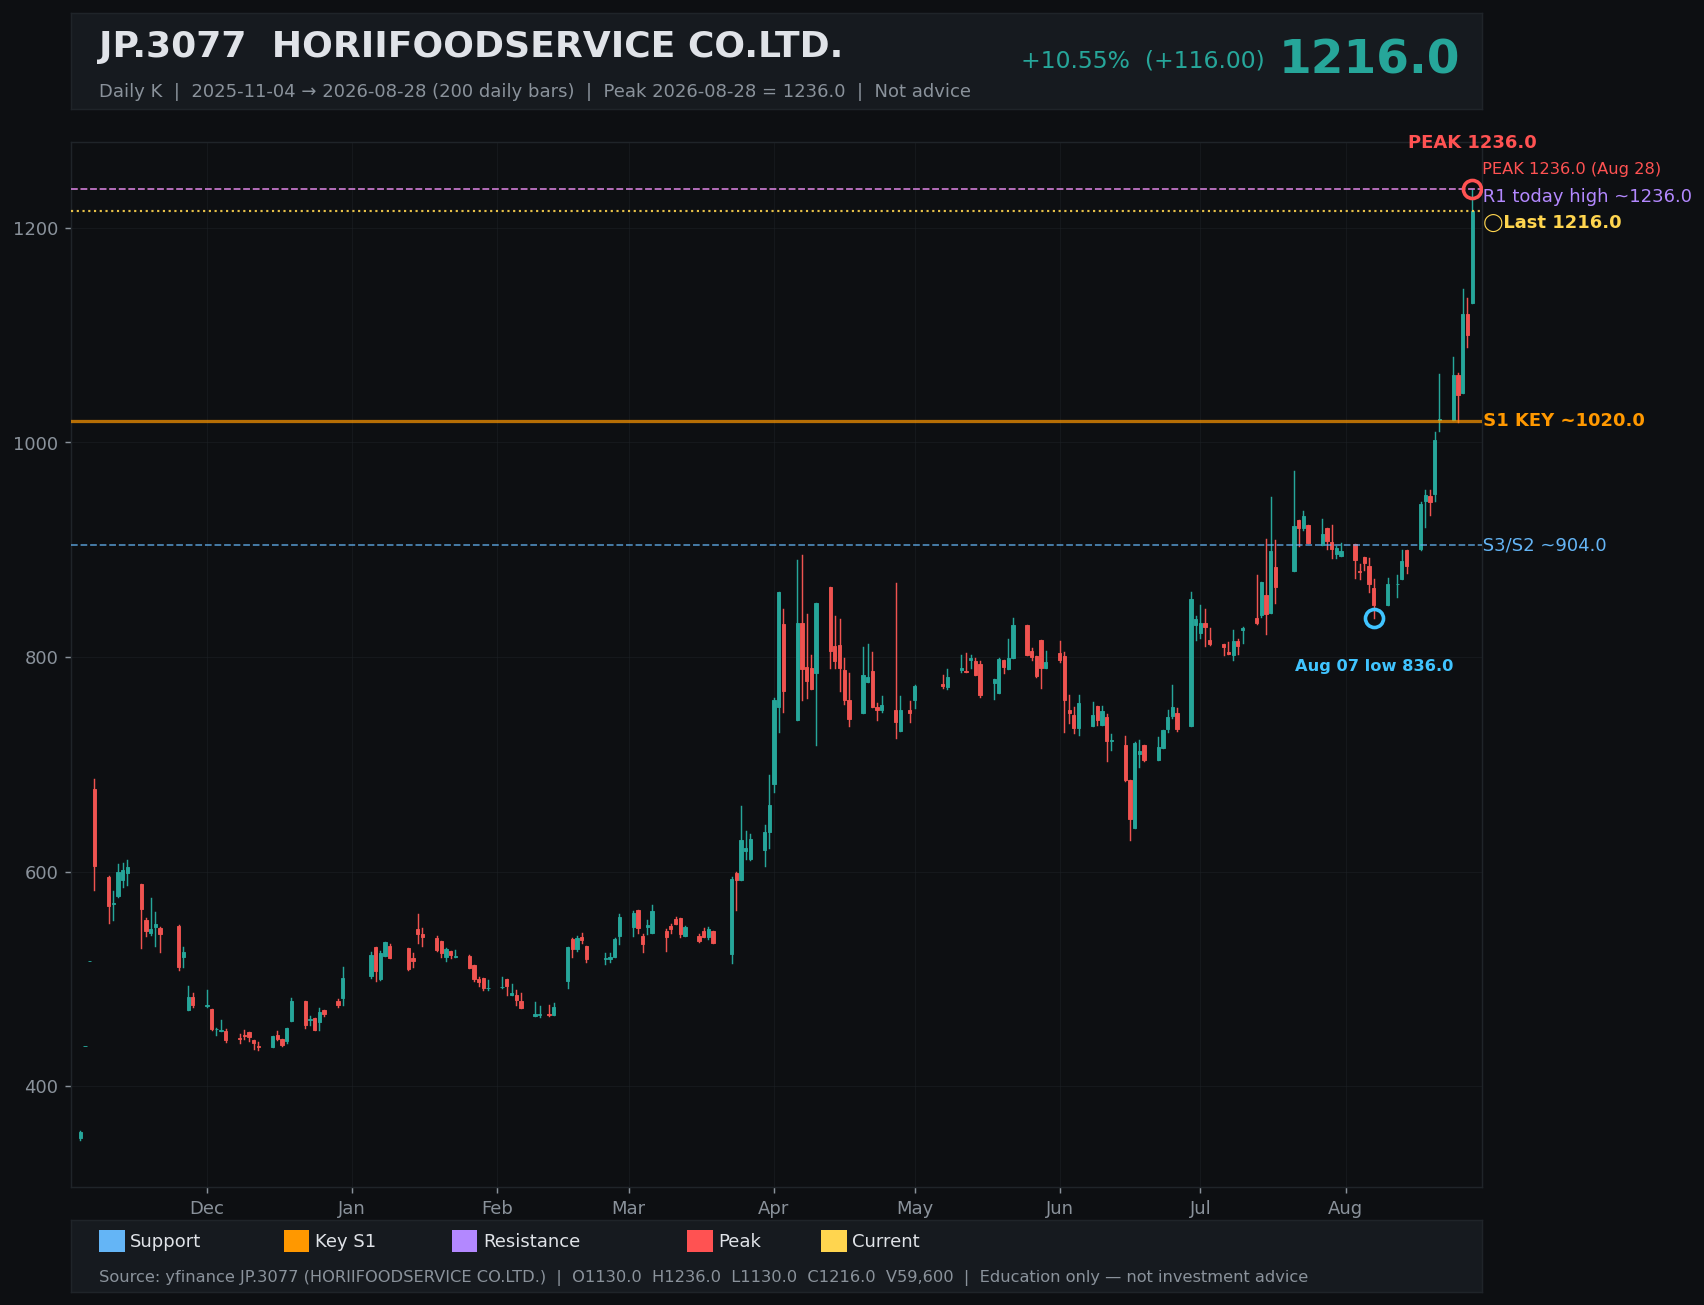Viewport: 1704px width, 1305px height.
Task: Click the 'Jan' x-axis month label
Action: [x=351, y=1208]
